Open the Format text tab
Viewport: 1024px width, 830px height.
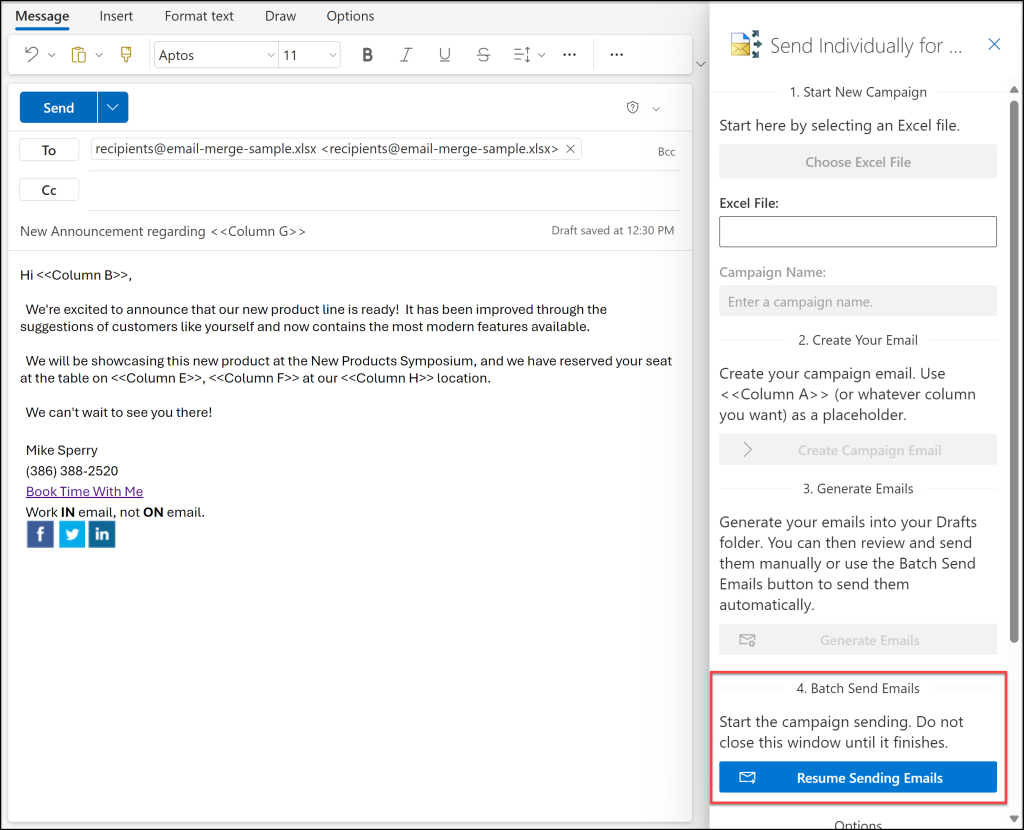[199, 16]
